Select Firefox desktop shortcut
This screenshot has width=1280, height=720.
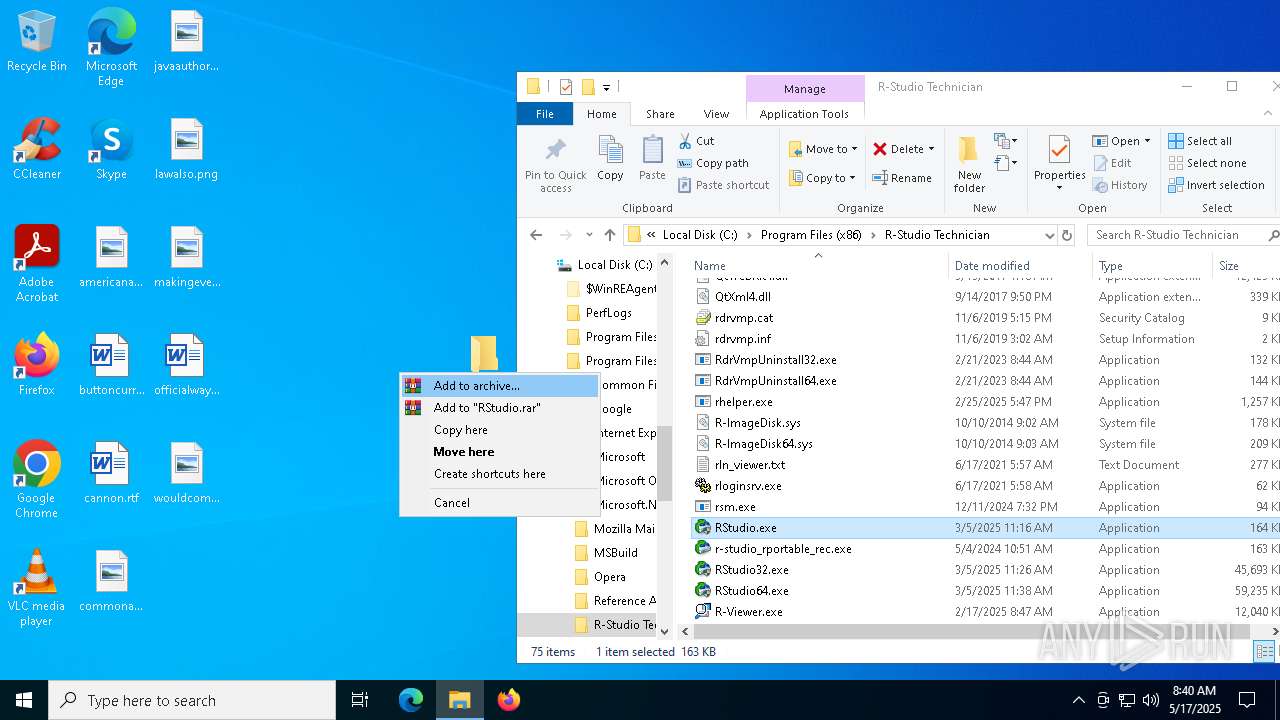(x=37, y=365)
